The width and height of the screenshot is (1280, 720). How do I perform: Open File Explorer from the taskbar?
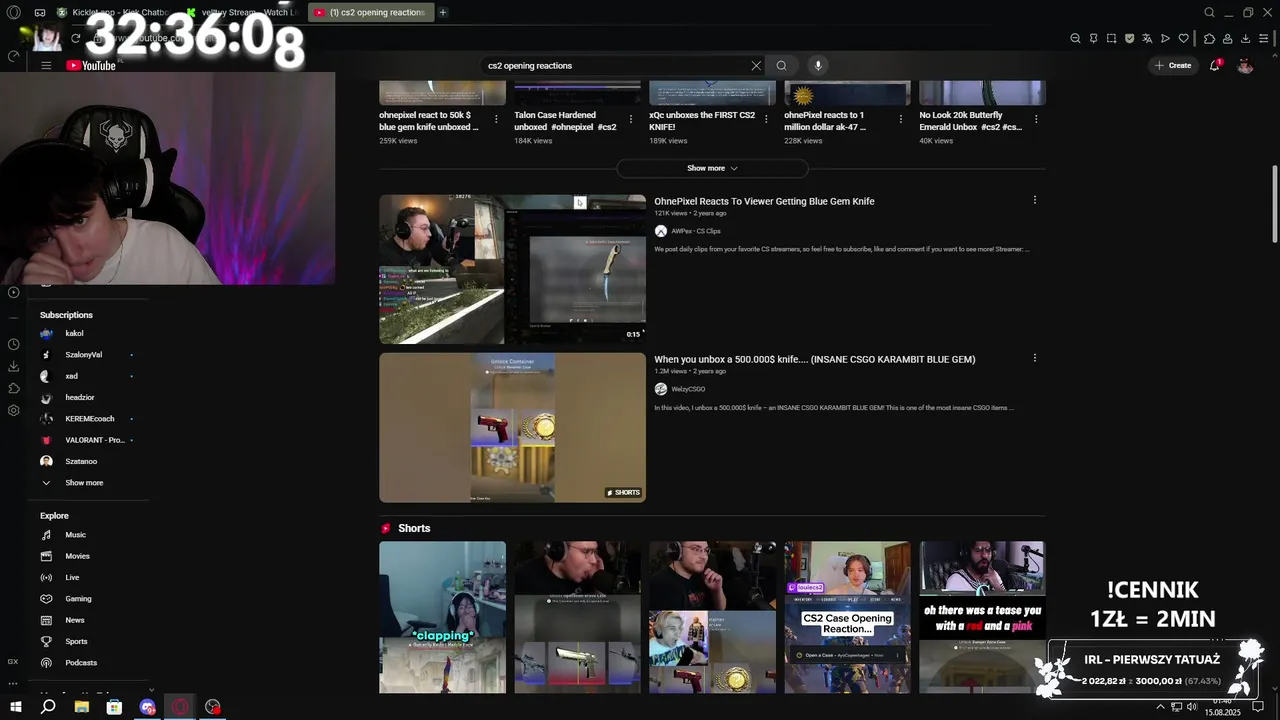81,707
